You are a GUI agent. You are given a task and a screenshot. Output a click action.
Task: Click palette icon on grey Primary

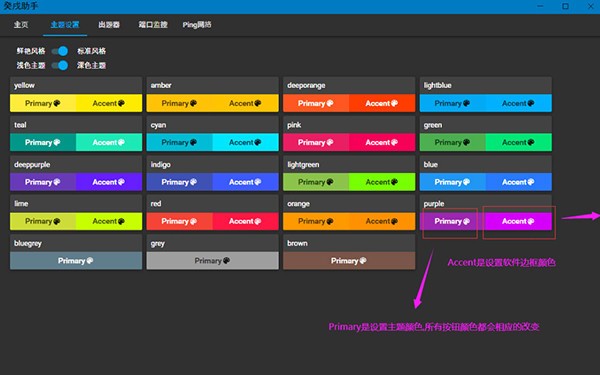coord(227,261)
